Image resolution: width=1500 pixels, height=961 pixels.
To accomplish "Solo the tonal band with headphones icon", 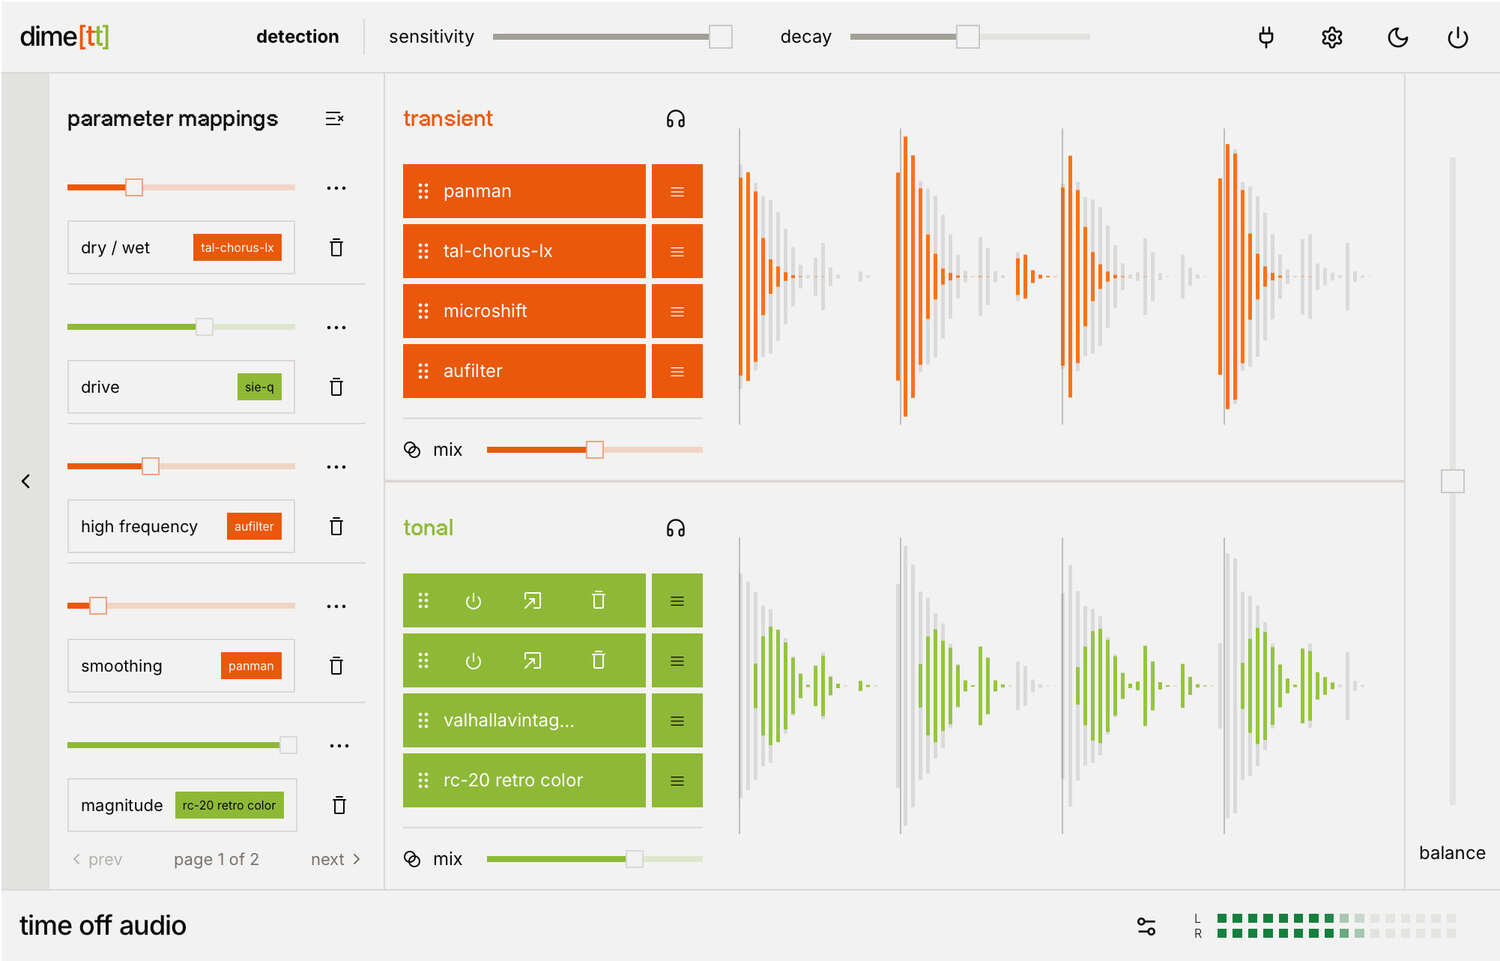I will point(676,528).
